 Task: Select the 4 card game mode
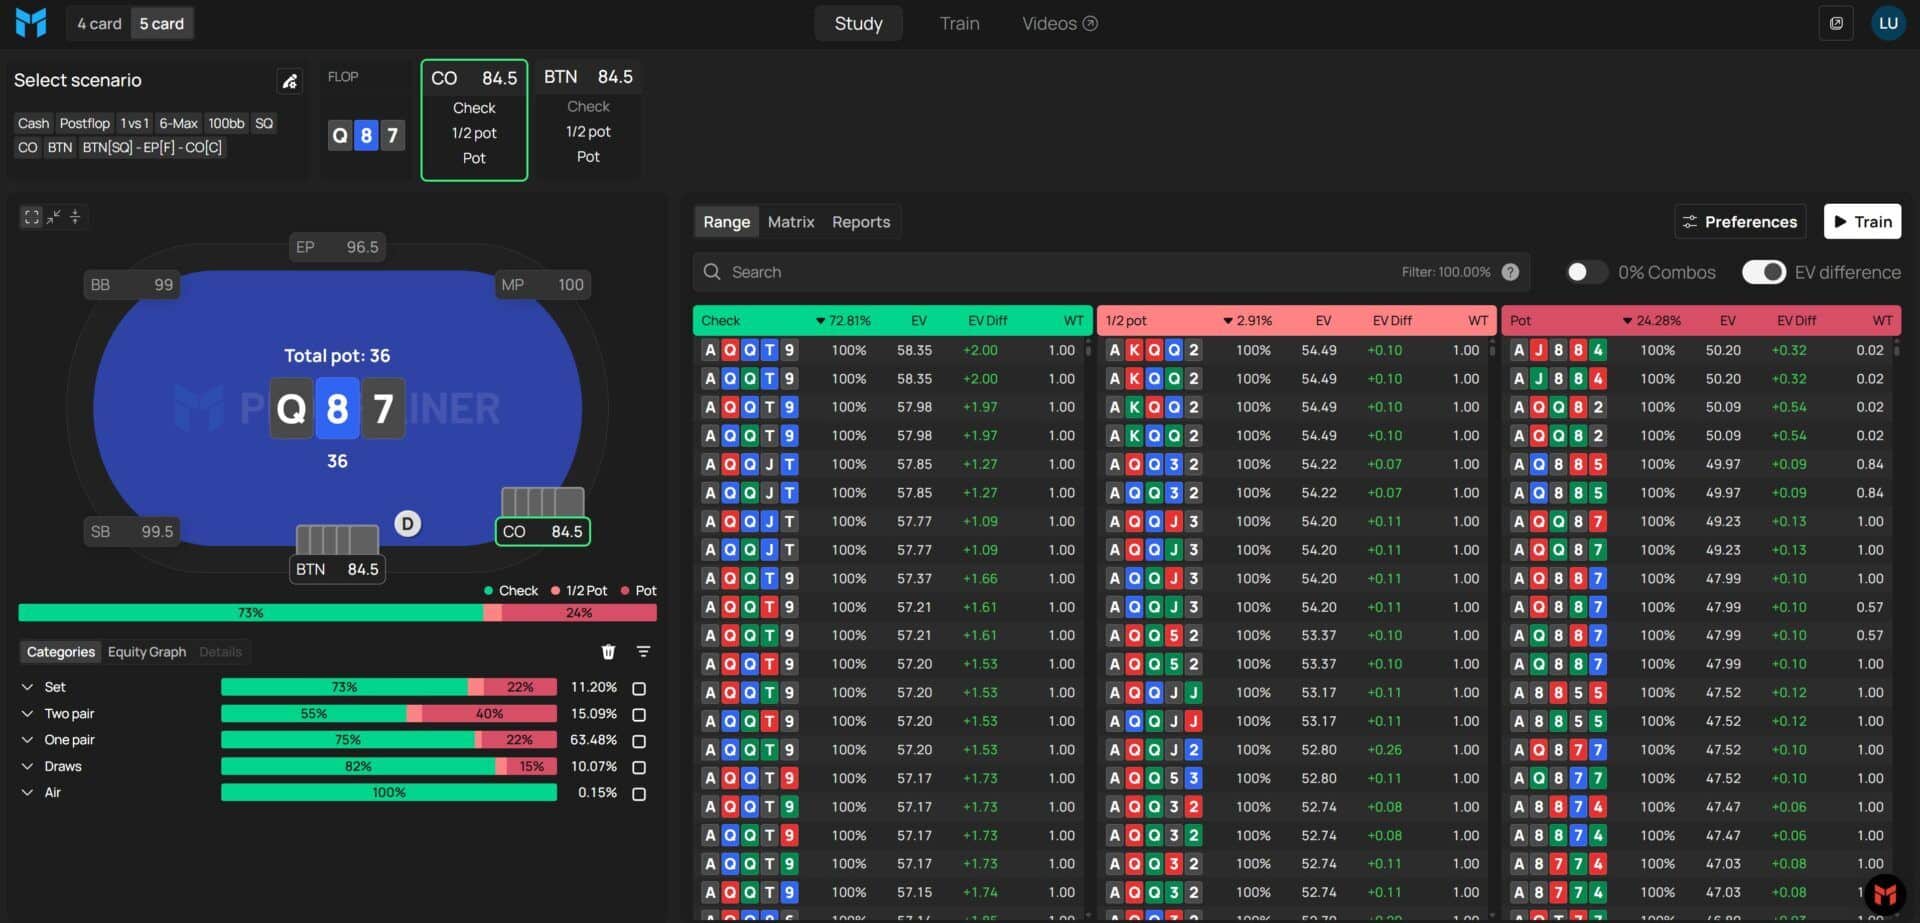click(x=99, y=23)
